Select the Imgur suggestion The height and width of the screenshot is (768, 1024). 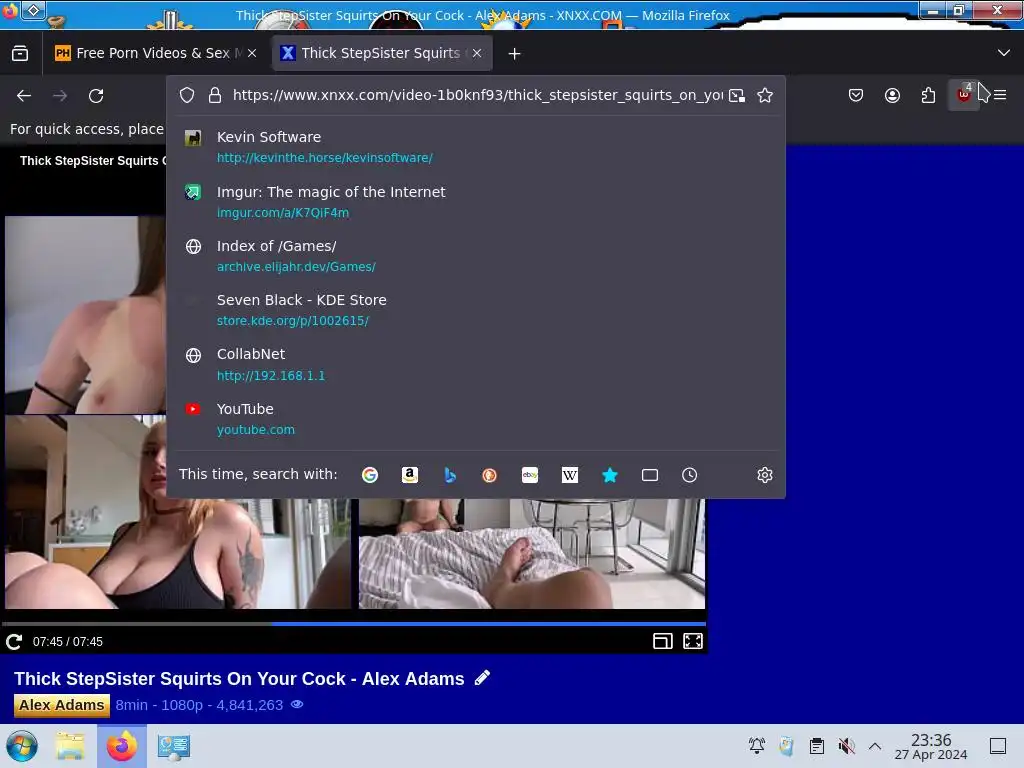[x=475, y=202]
